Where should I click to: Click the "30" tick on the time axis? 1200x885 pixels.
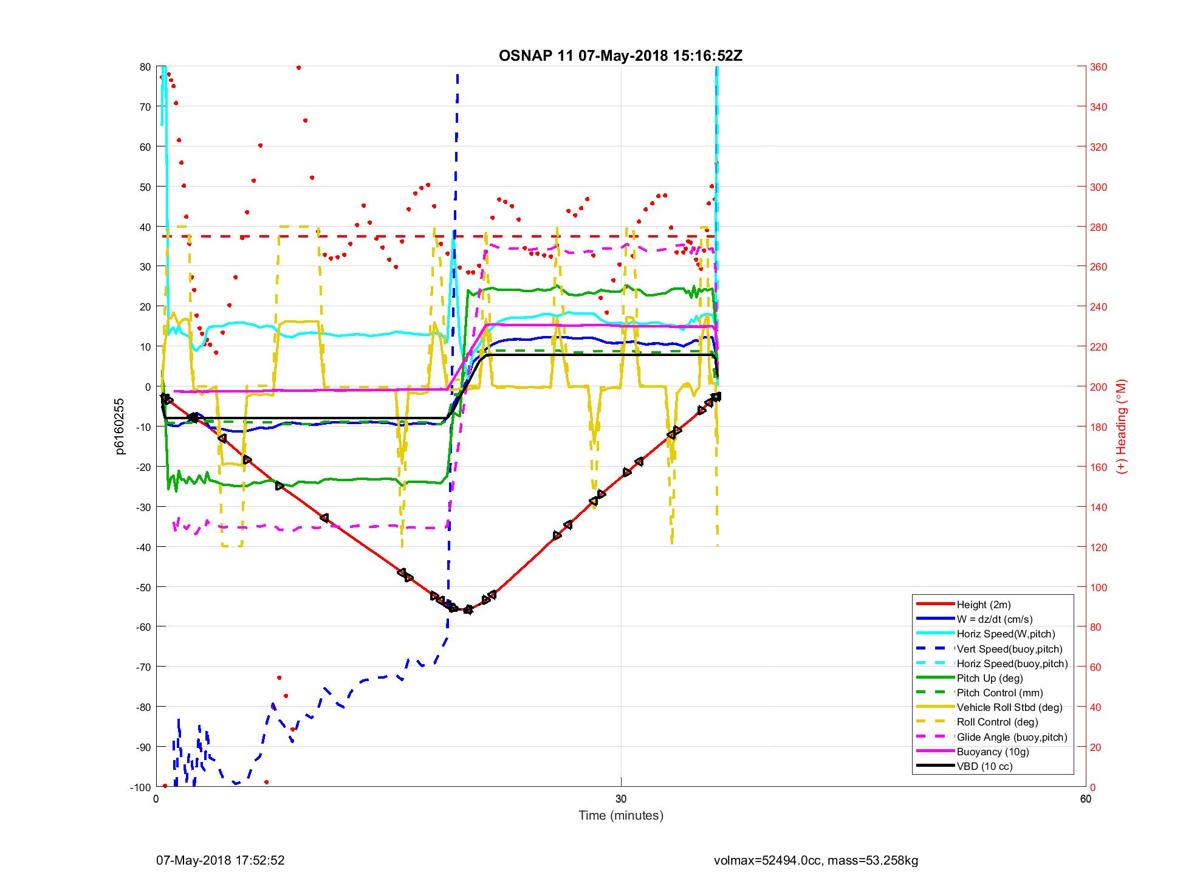(621, 799)
